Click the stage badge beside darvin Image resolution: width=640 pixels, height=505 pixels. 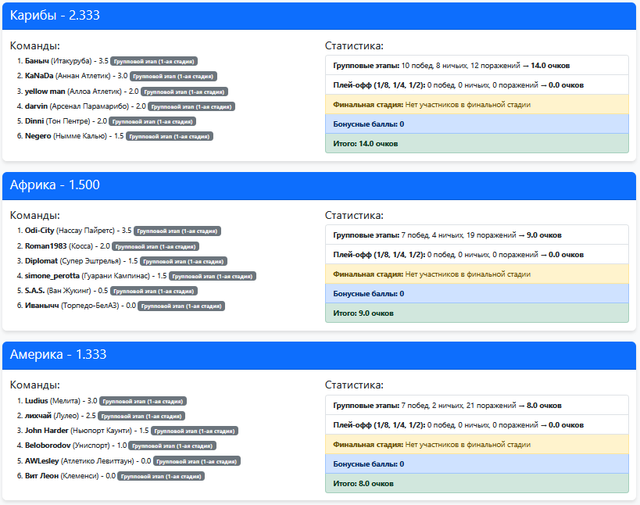click(x=196, y=106)
